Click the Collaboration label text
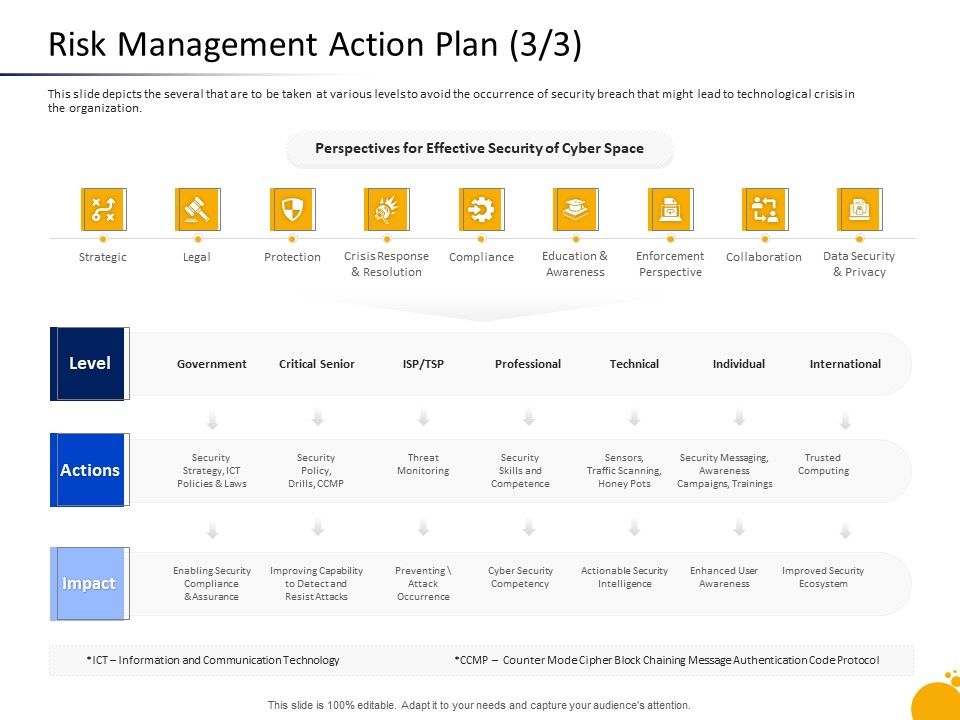This screenshot has height=720, width=960. (x=763, y=257)
